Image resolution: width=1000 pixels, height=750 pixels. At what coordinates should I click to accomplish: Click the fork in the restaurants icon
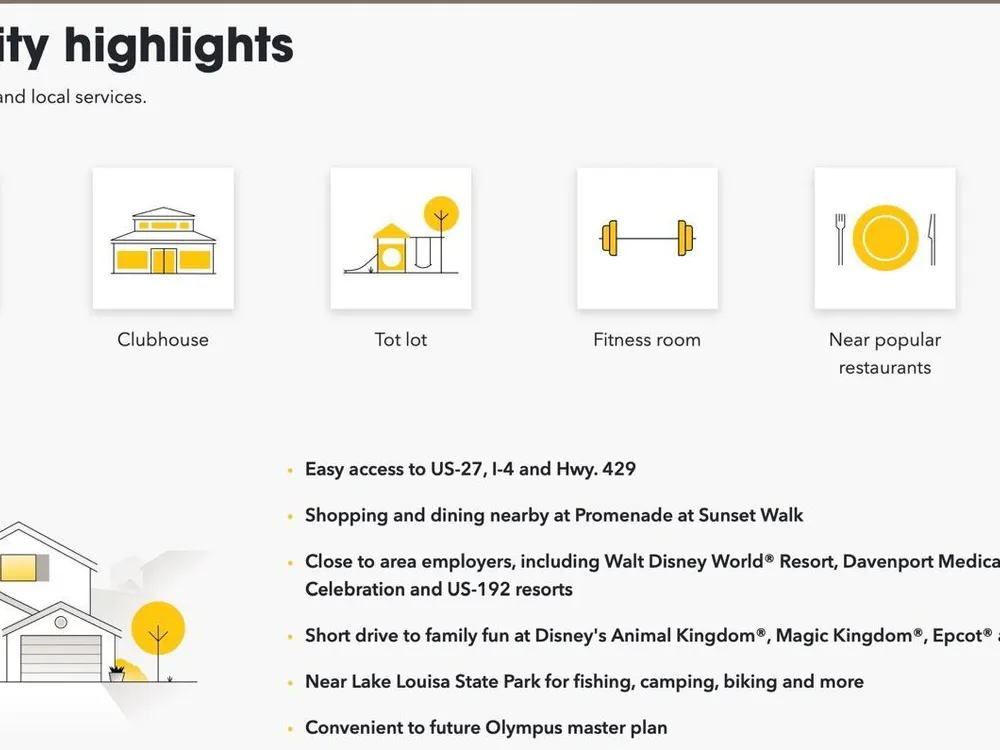pos(840,239)
